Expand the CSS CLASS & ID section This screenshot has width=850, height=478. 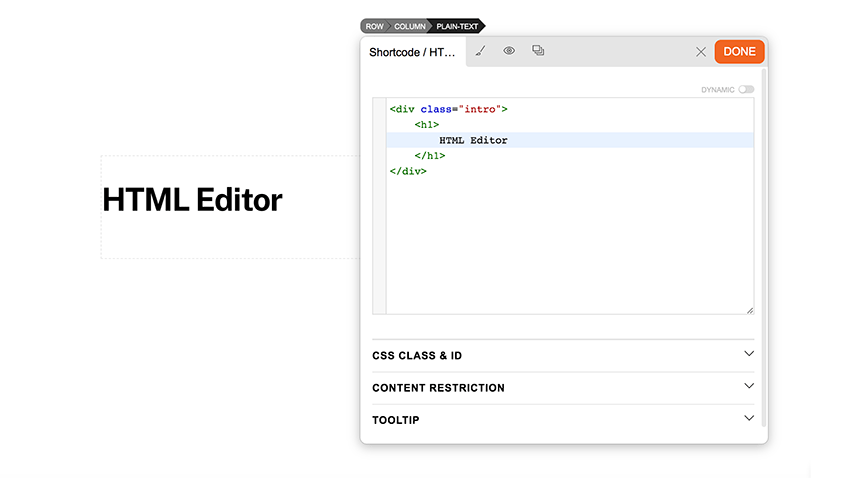tap(563, 356)
